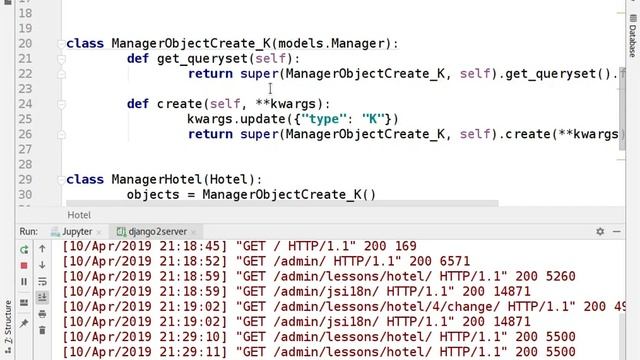Screen dimensions: 640x360
Task: Stop the running server process
Action: pos(24,266)
